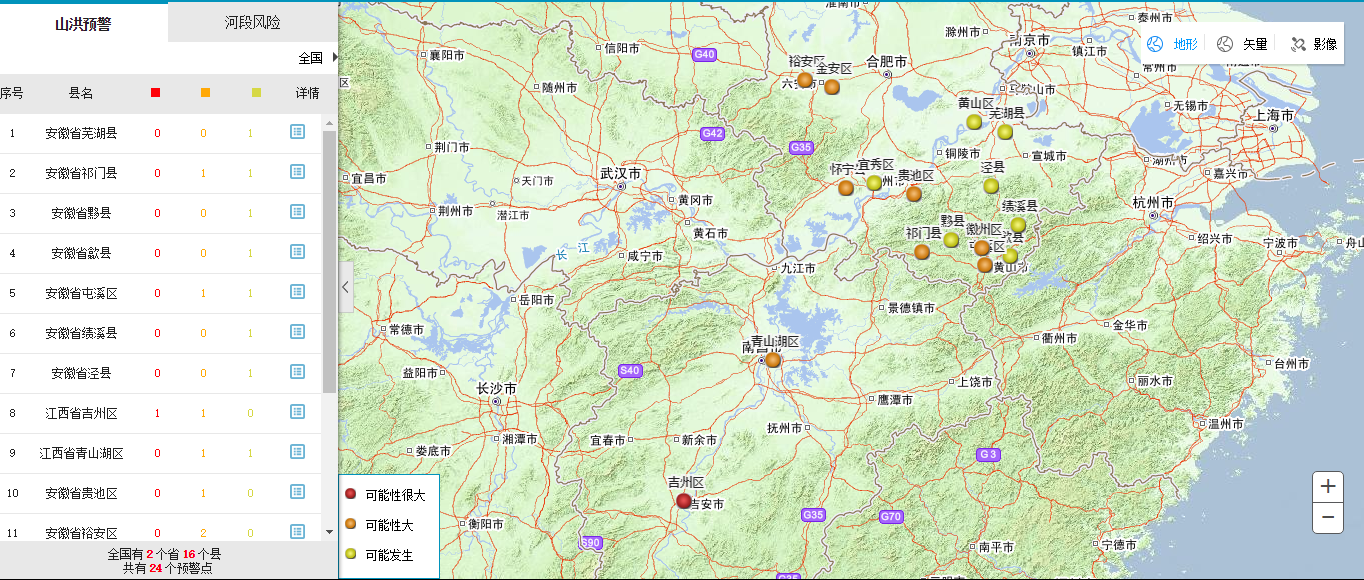Image resolution: width=1364 pixels, height=580 pixels.
Task: Select the 江西省青山湖区 row
Action: point(81,453)
